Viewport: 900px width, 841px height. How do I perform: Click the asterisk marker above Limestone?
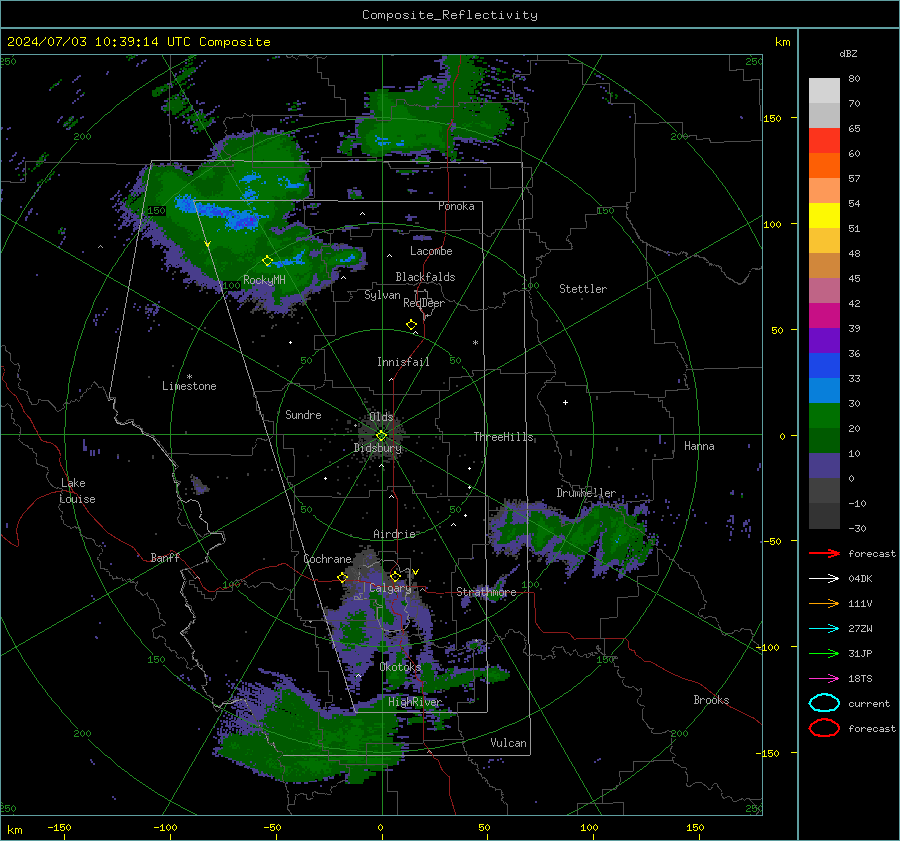[189, 377]
